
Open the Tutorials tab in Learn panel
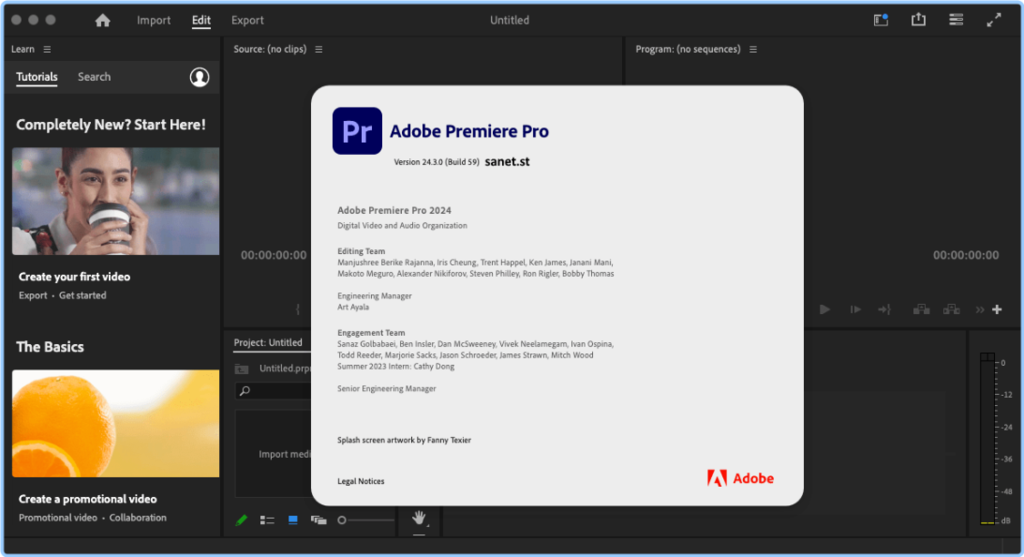click(x=37, y=77)
